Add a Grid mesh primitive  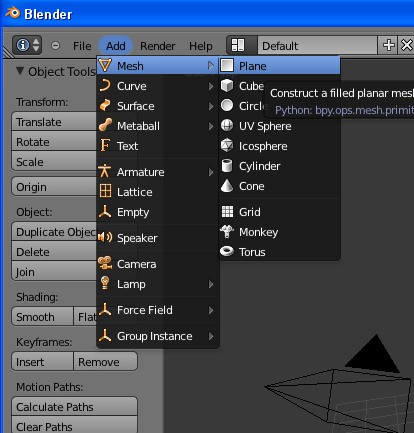pos(279,212)
